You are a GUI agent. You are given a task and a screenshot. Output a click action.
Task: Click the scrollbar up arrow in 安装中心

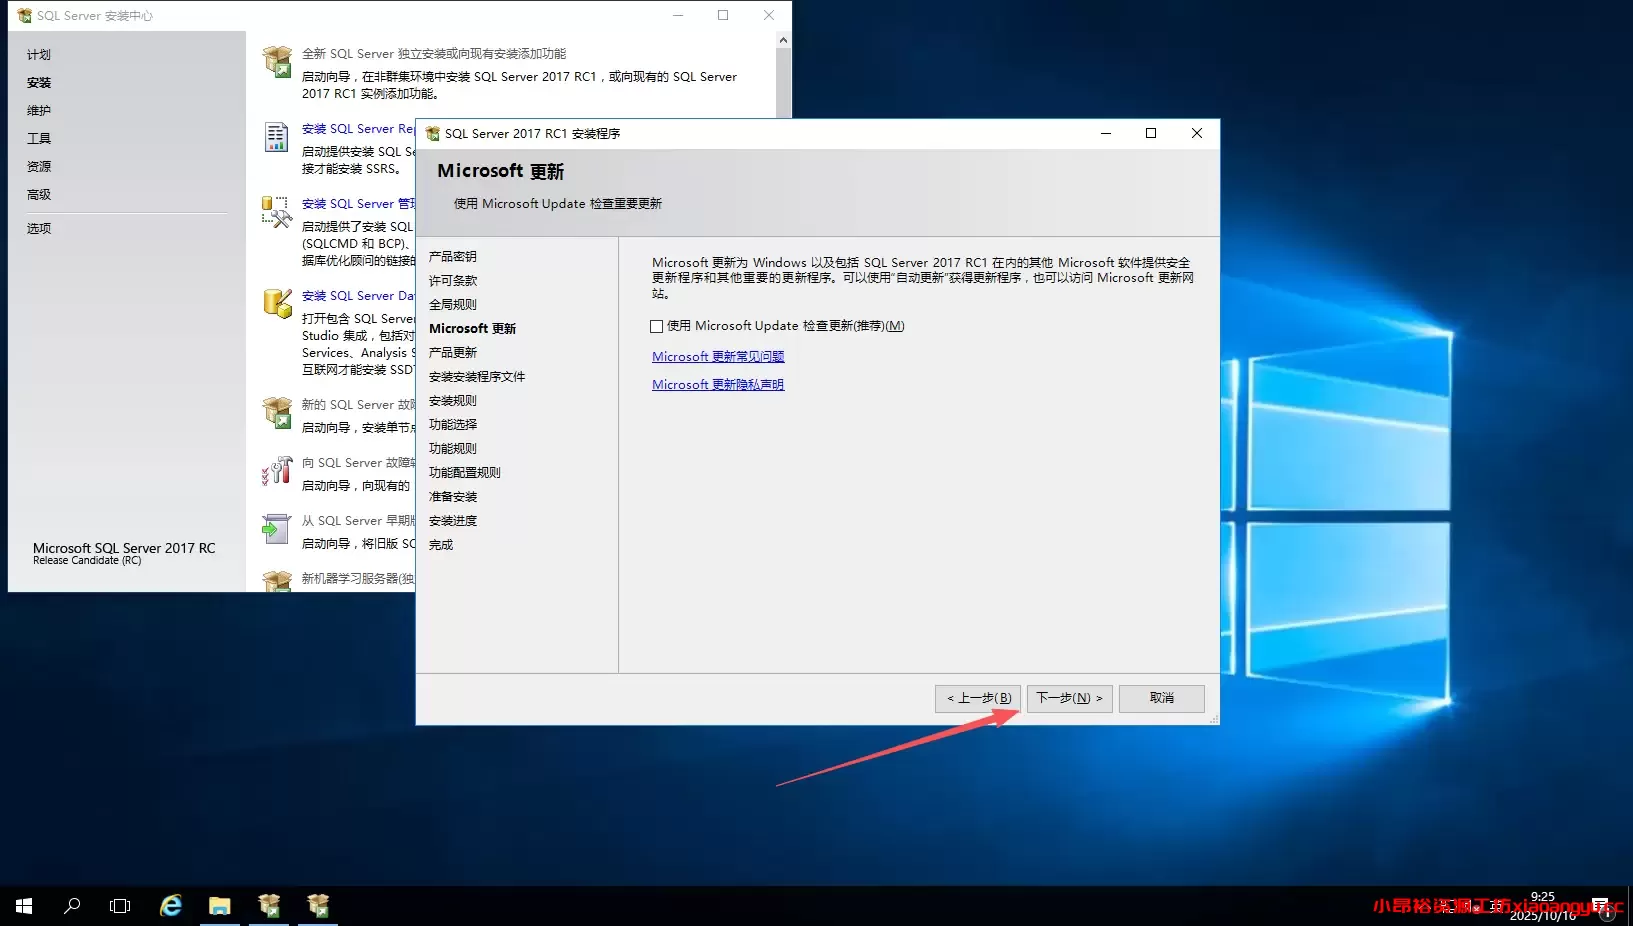click(x=783, y=39)
